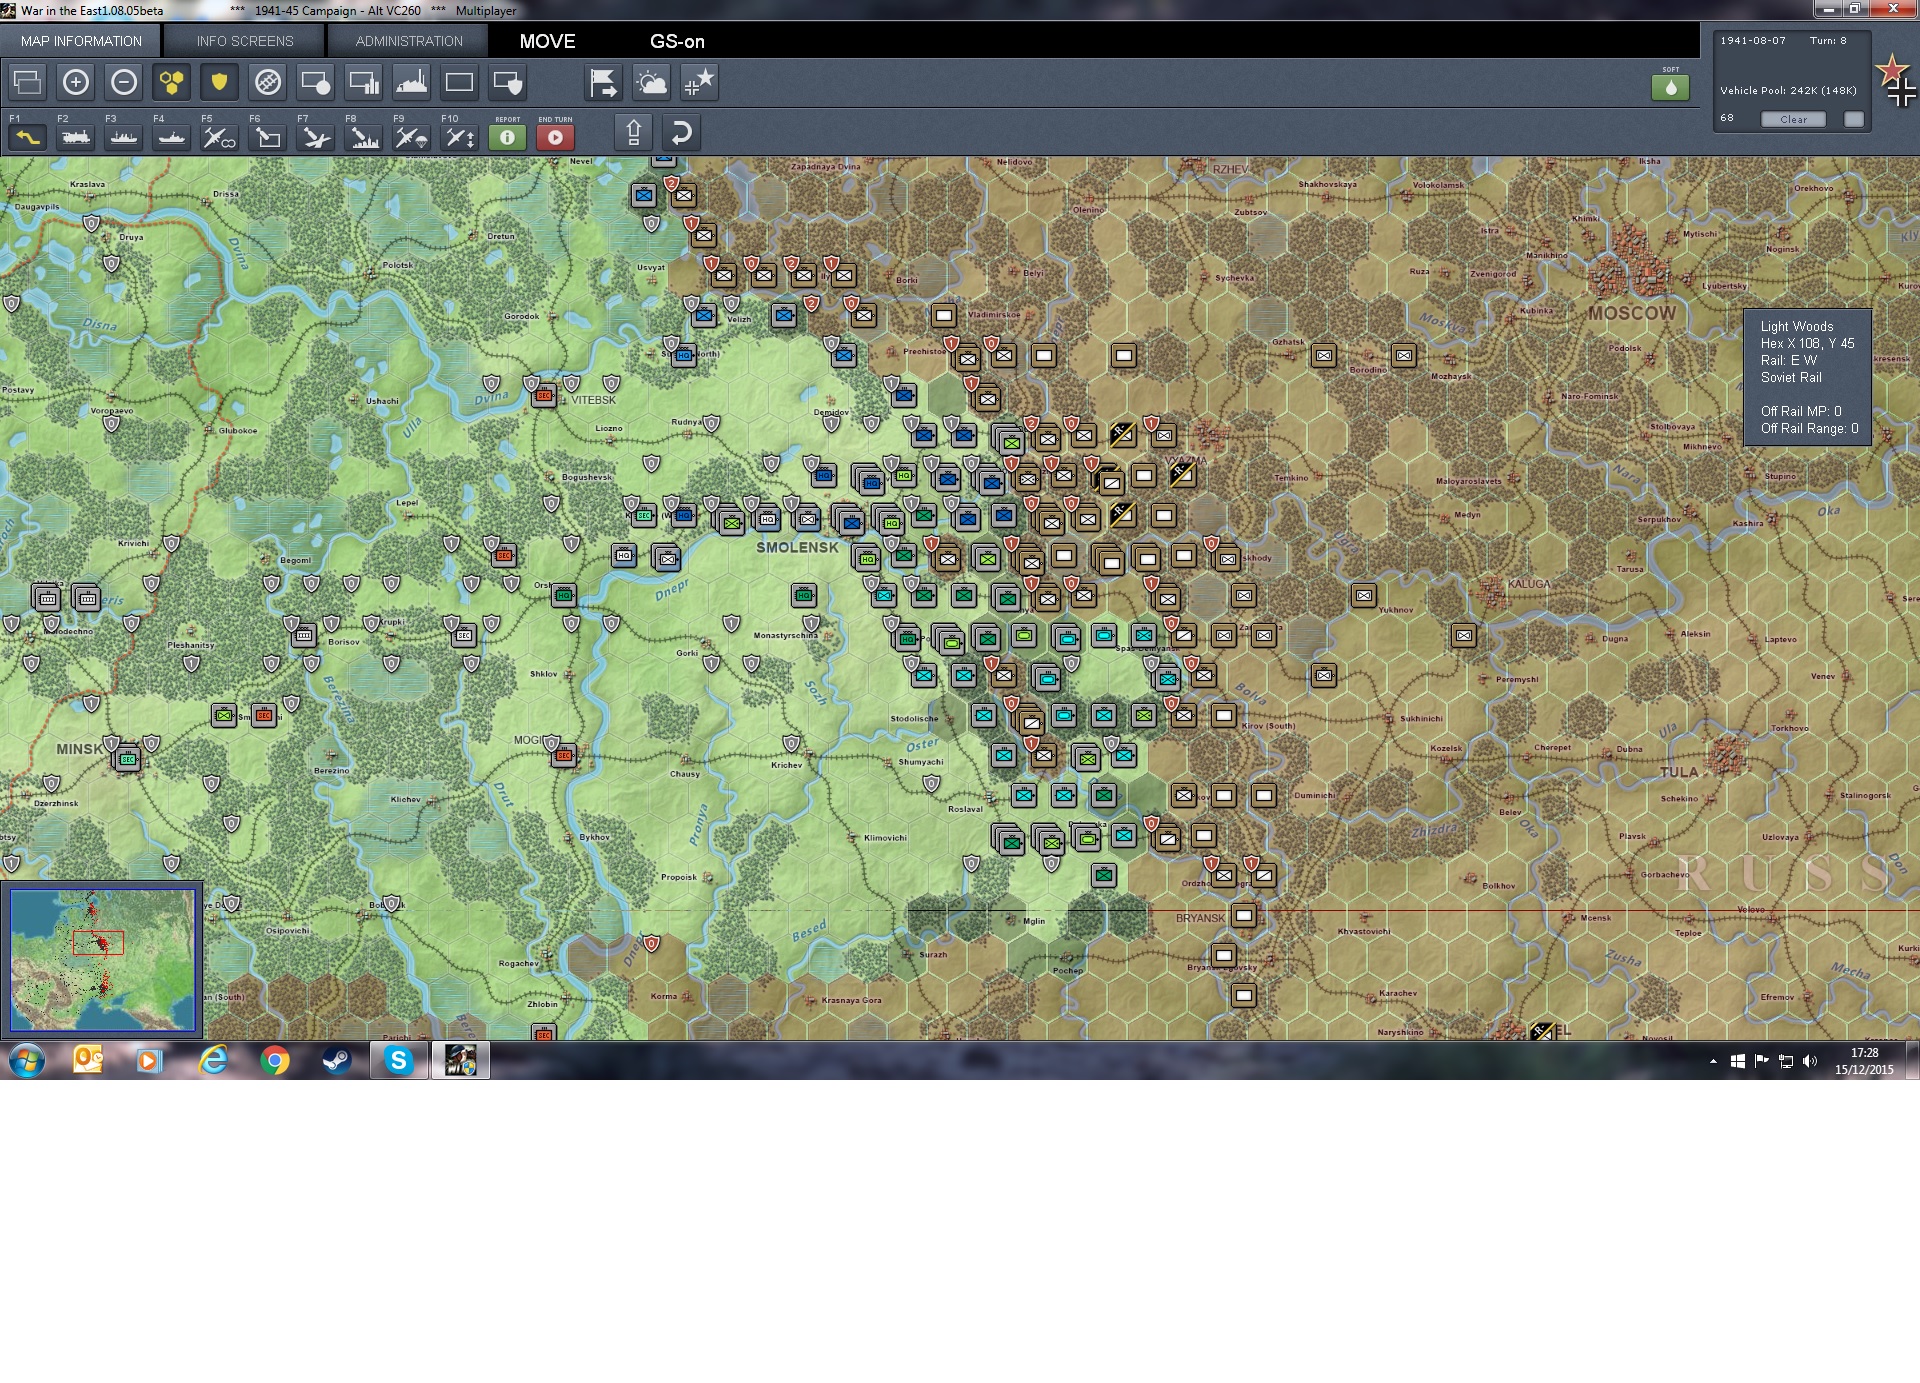Viewport: 1920px width, 1383px height.
Task: Click the zoom out map button
Action: (124, 83)
